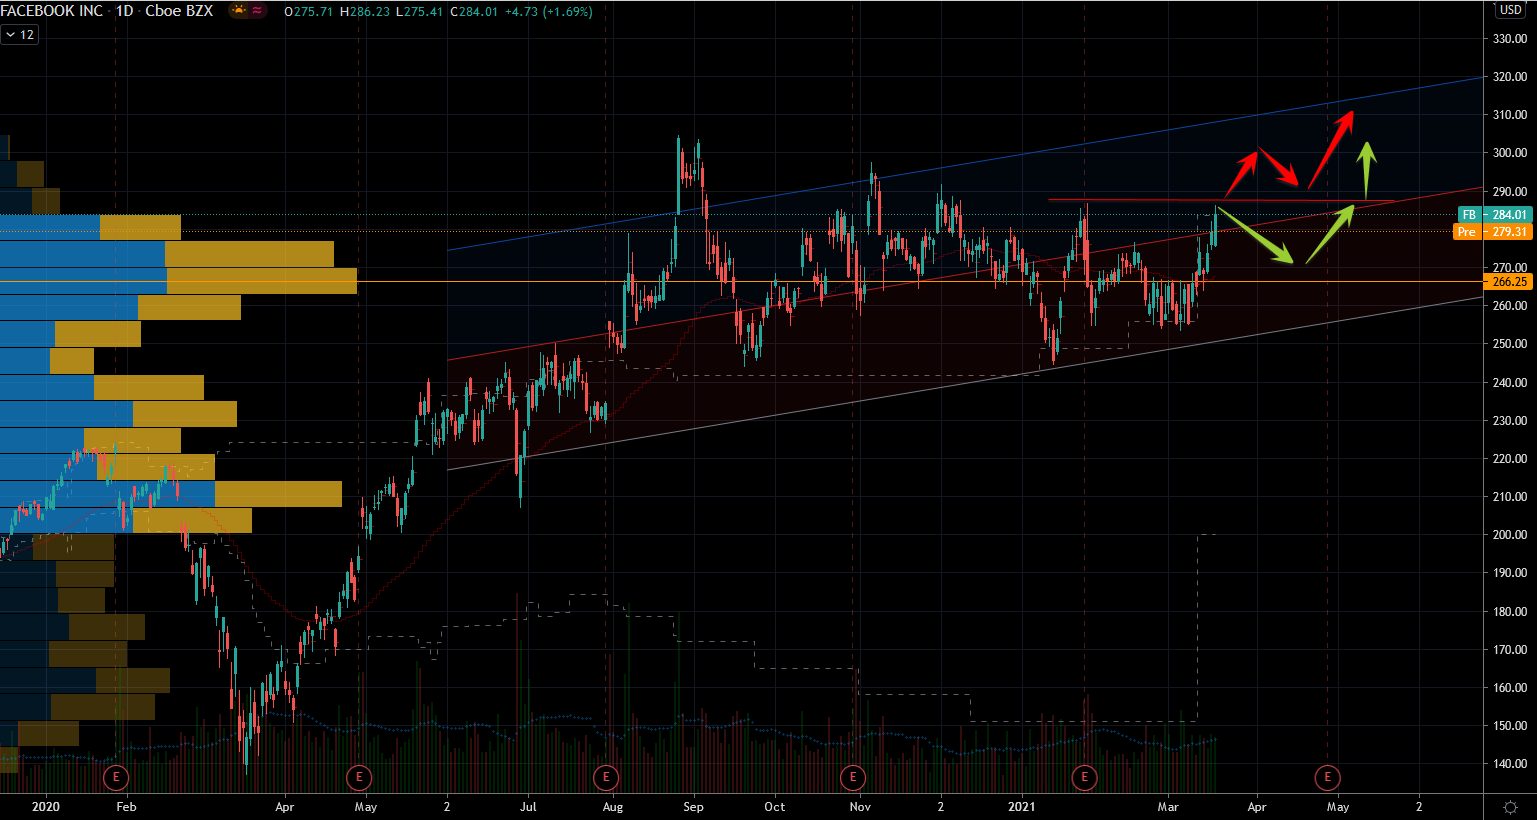
Task: Click the upcoming earnings marker before May 2021
Action: coord(1327,777)
